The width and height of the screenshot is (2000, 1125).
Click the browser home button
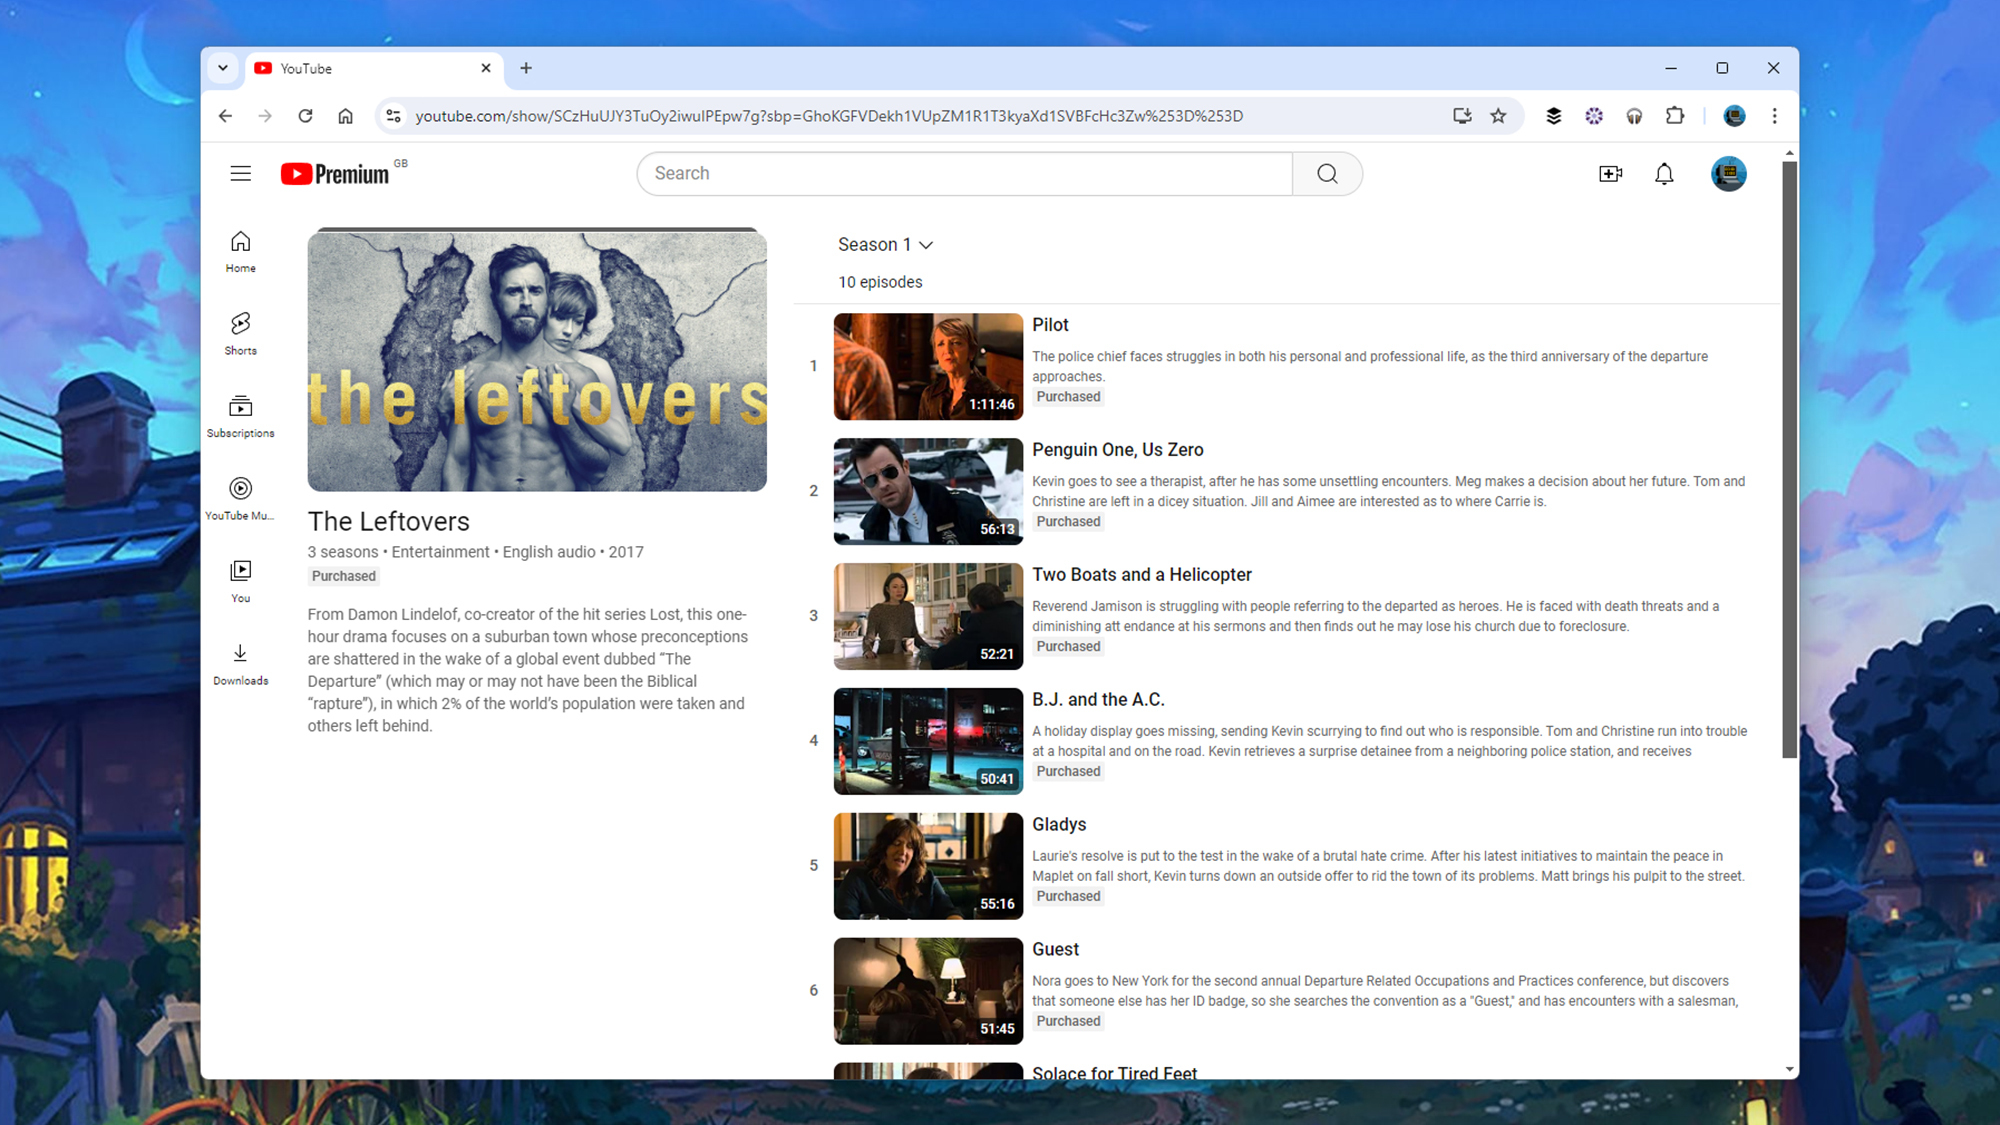[345, 116]
